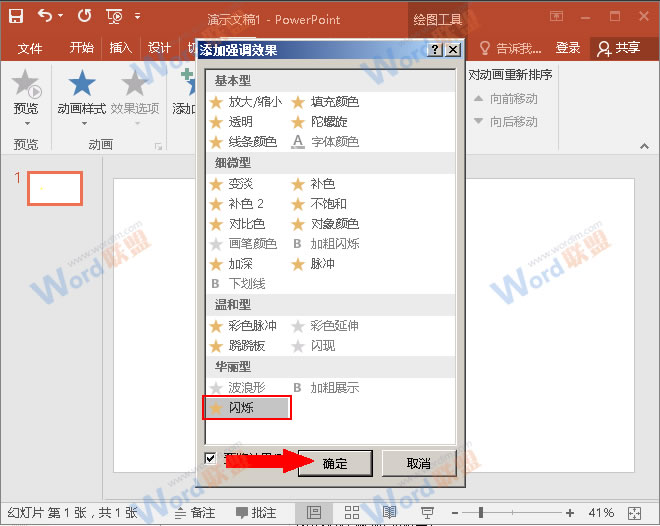660x526 pixels.
Task: Click the 确定 button
Action: tap(335, 463)
